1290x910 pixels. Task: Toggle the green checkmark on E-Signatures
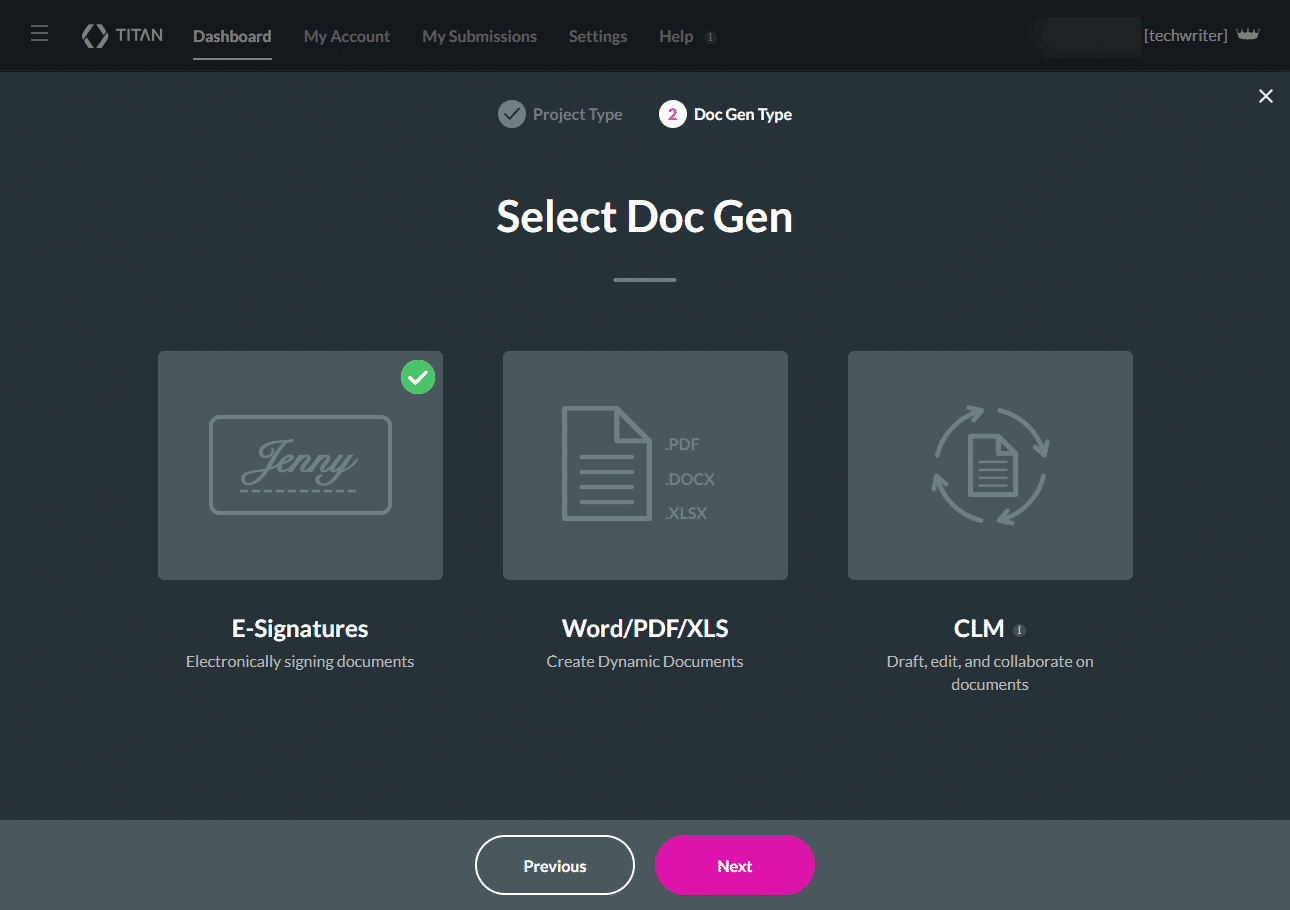(418, 377)
